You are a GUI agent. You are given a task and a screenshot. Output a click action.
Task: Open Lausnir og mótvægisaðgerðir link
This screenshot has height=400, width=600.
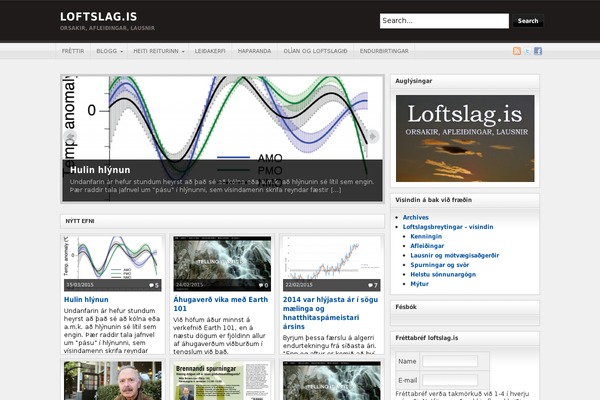455,255
